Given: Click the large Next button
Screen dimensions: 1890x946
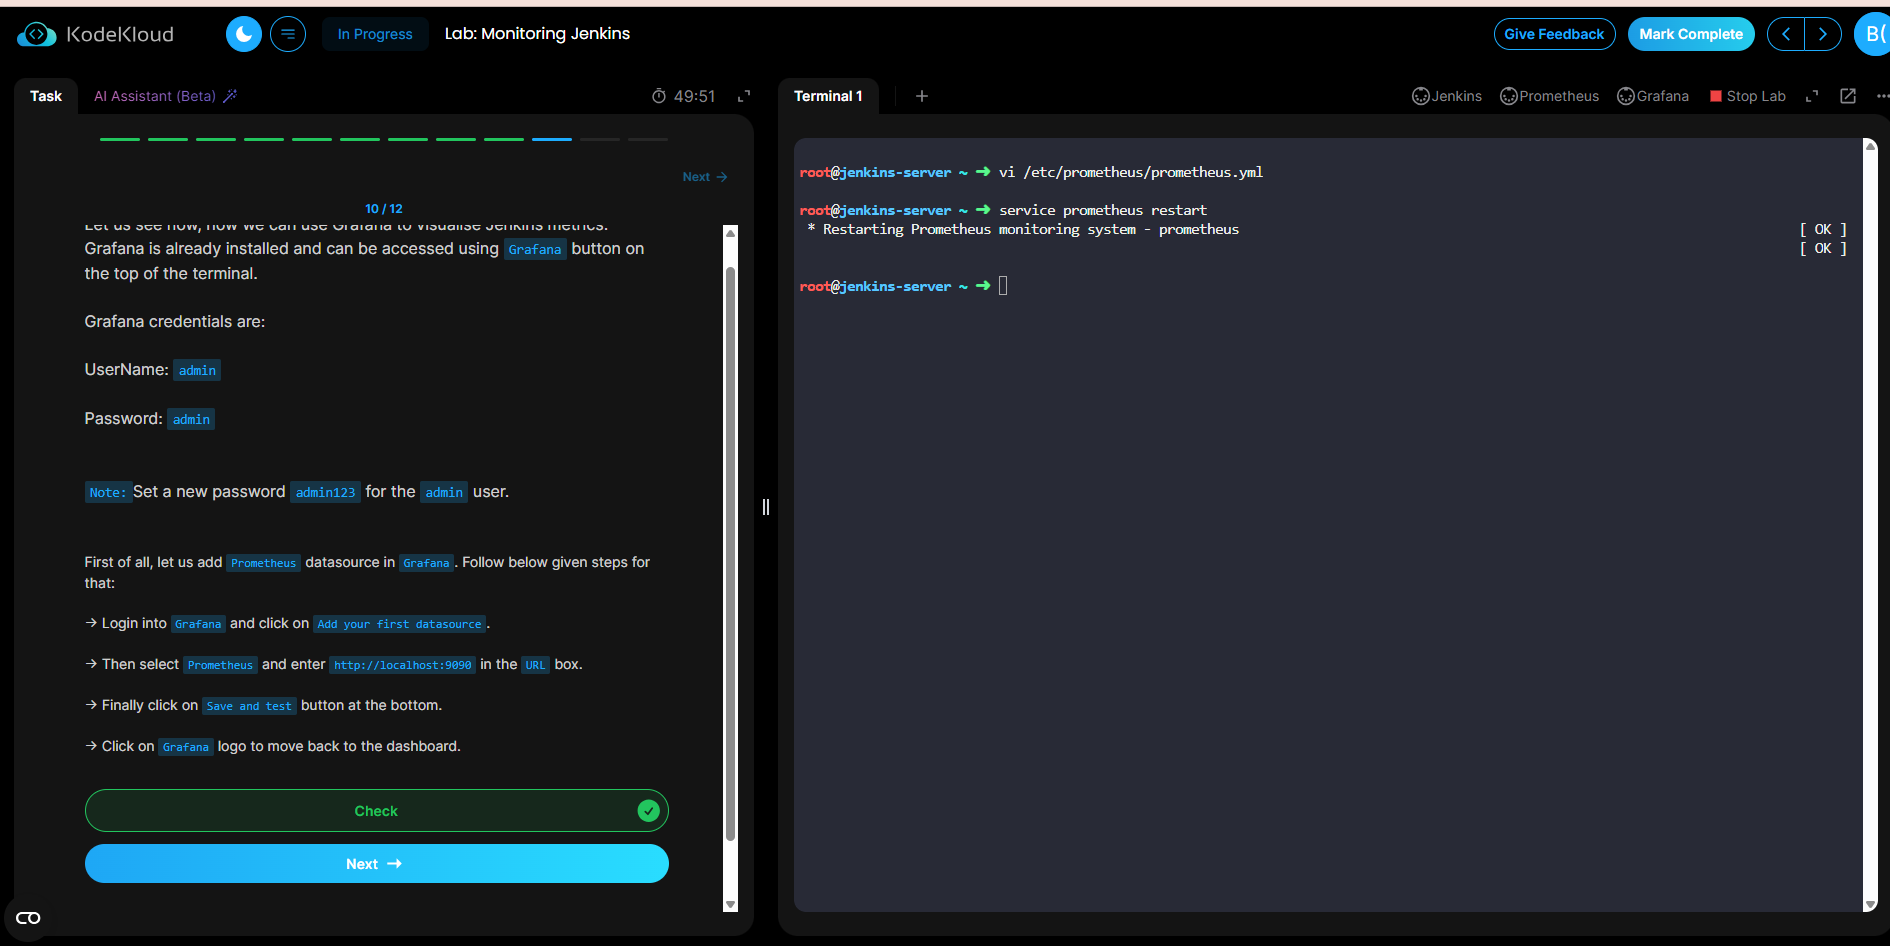Looking at the screenshot, I should 376,864.
